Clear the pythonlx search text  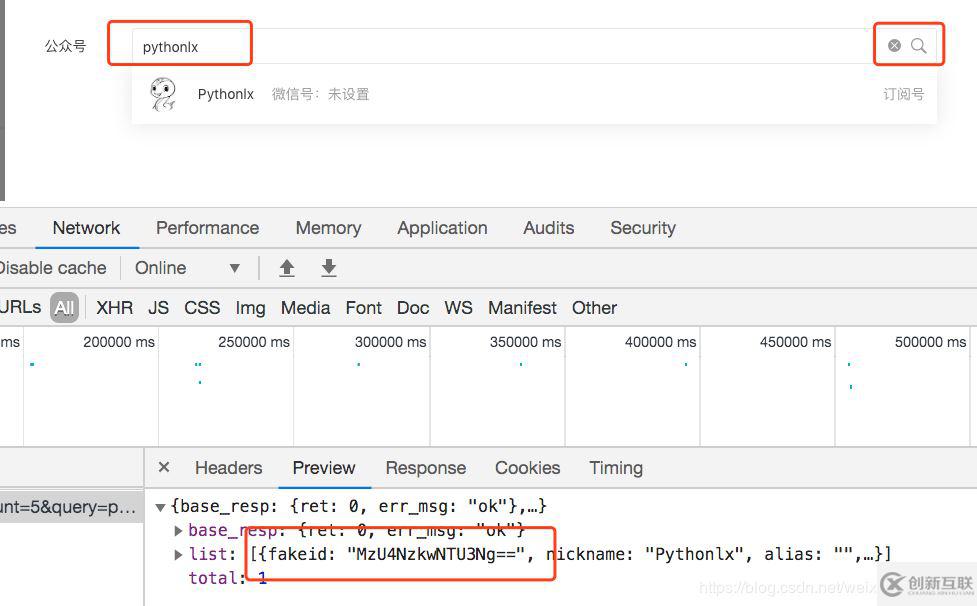coord(894,45)
